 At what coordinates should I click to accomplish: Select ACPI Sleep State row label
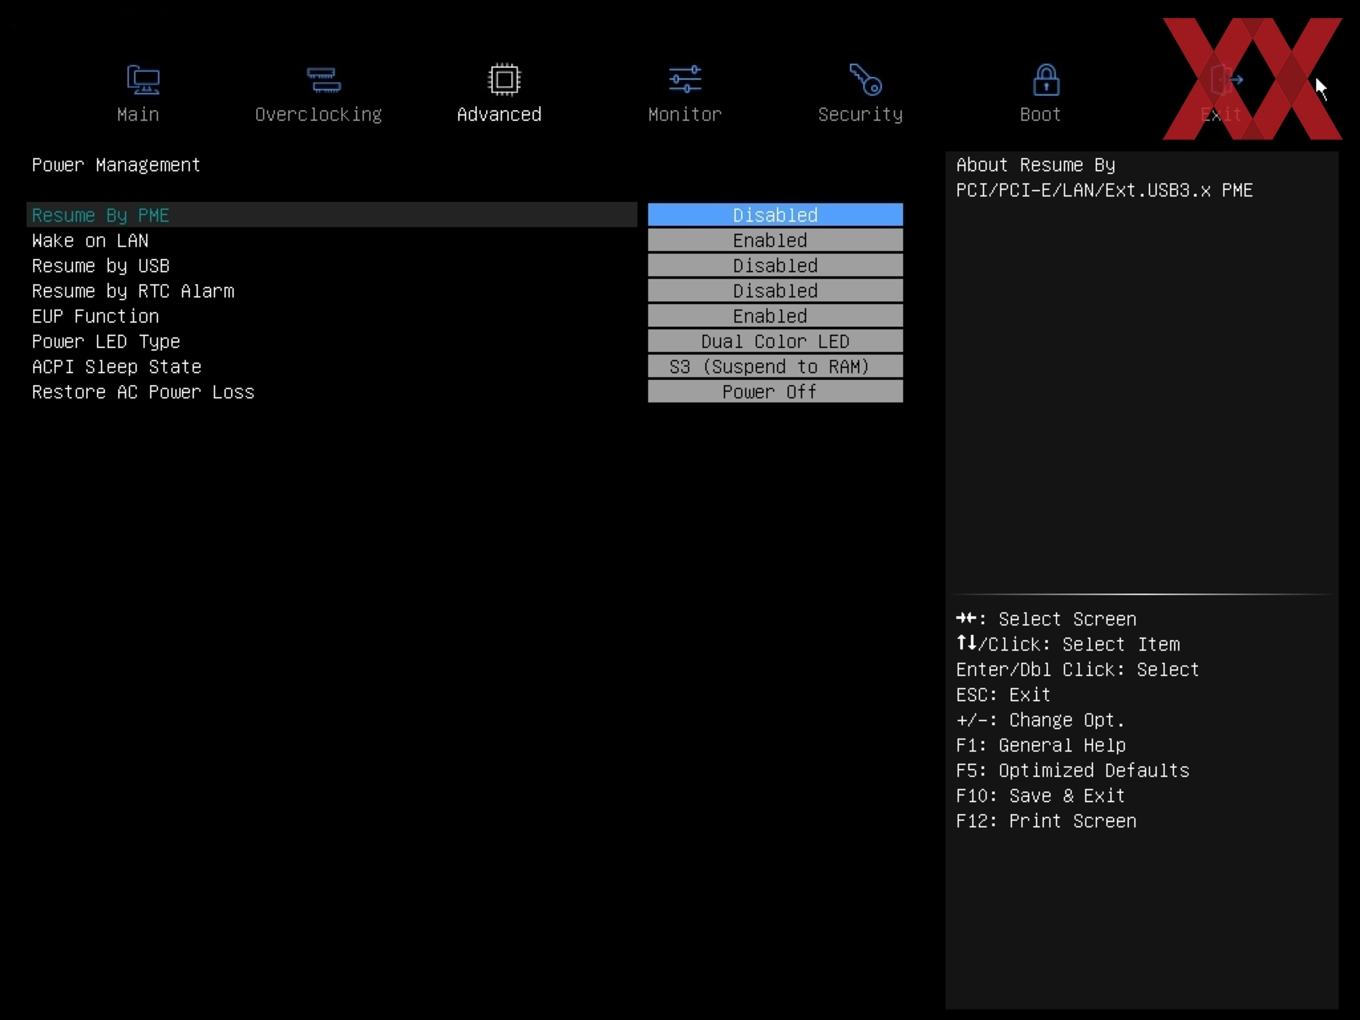coord(116,367)
